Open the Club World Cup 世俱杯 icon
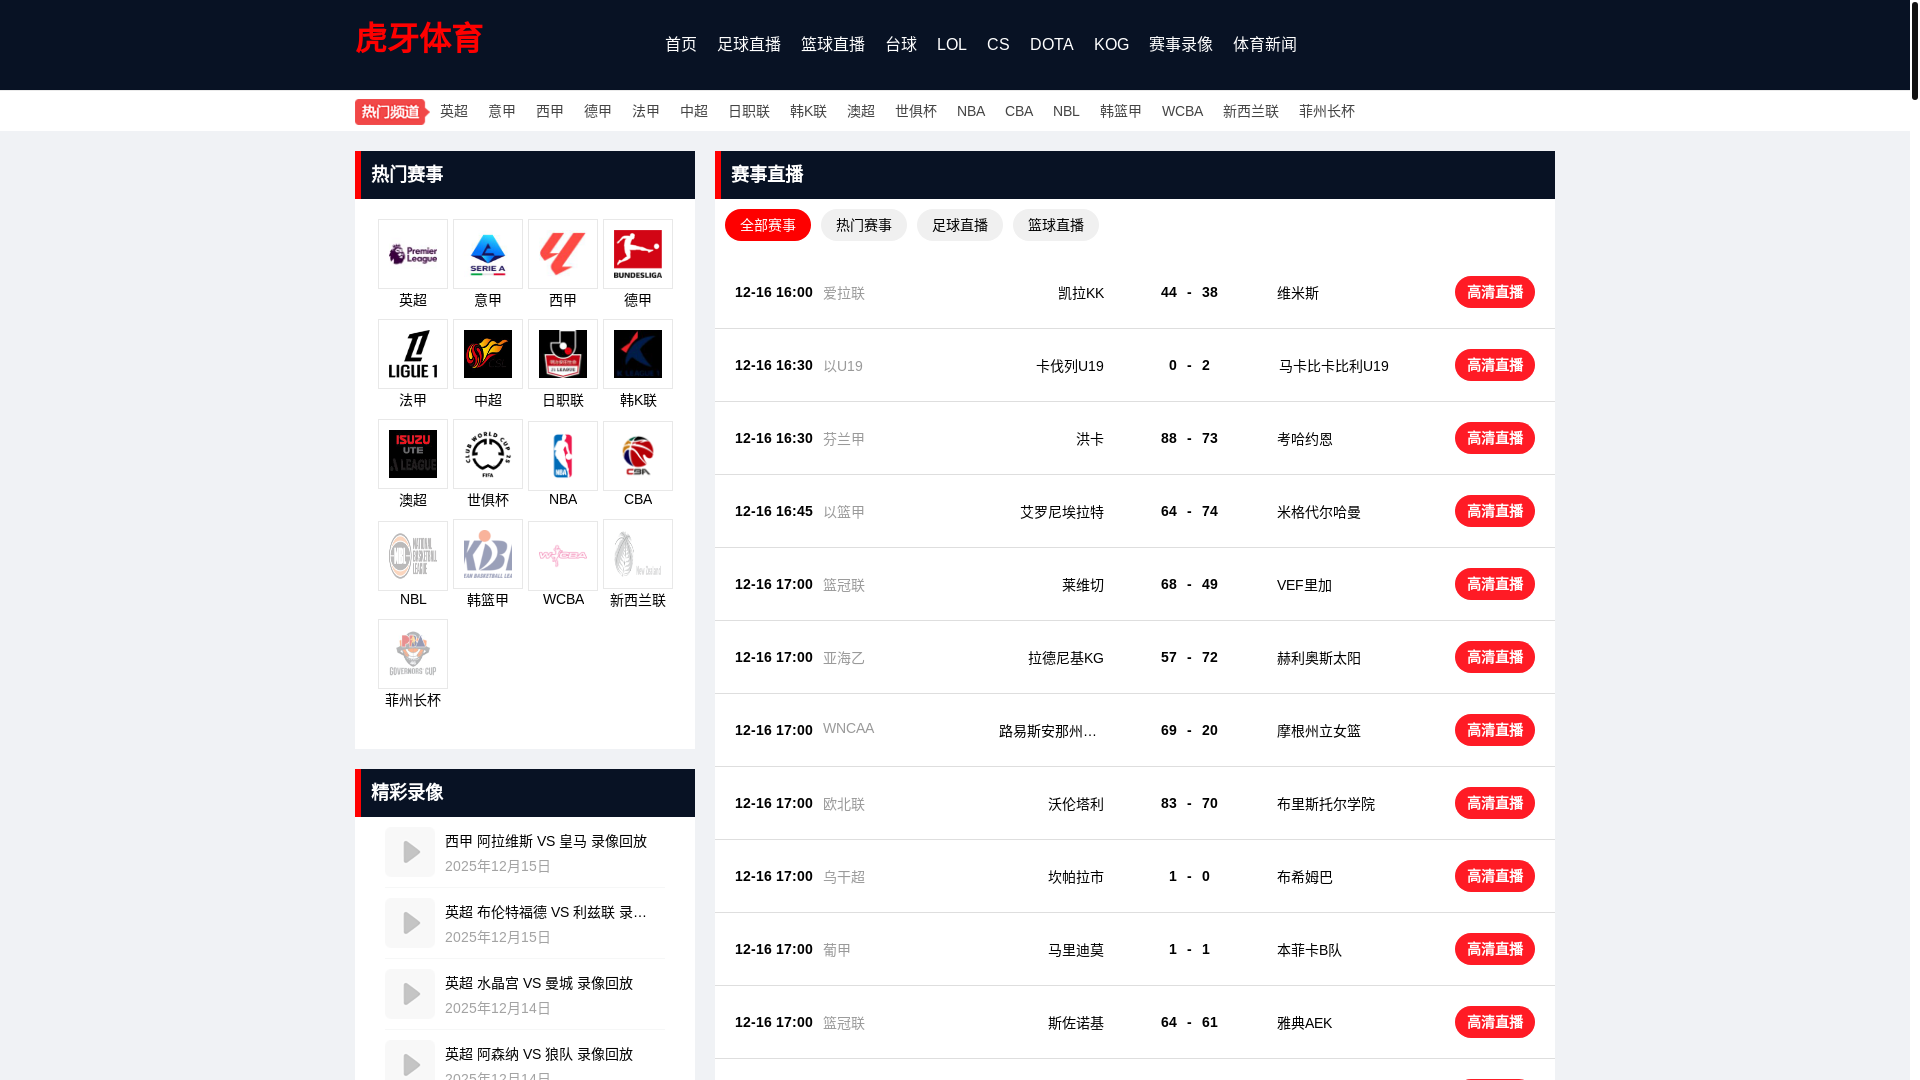The width and height of the screenshot is (1920, 1080). pos(488,454)
